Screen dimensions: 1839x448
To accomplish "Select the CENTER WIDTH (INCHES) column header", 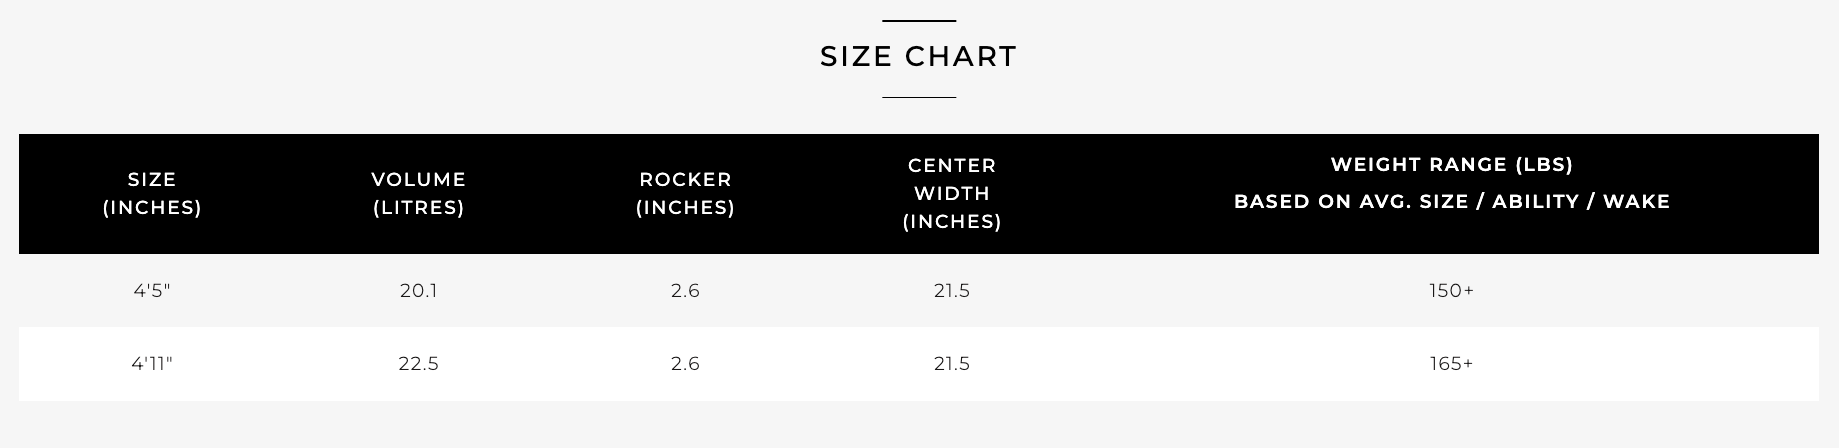I will pyautogui.click(x=952, y=194).
